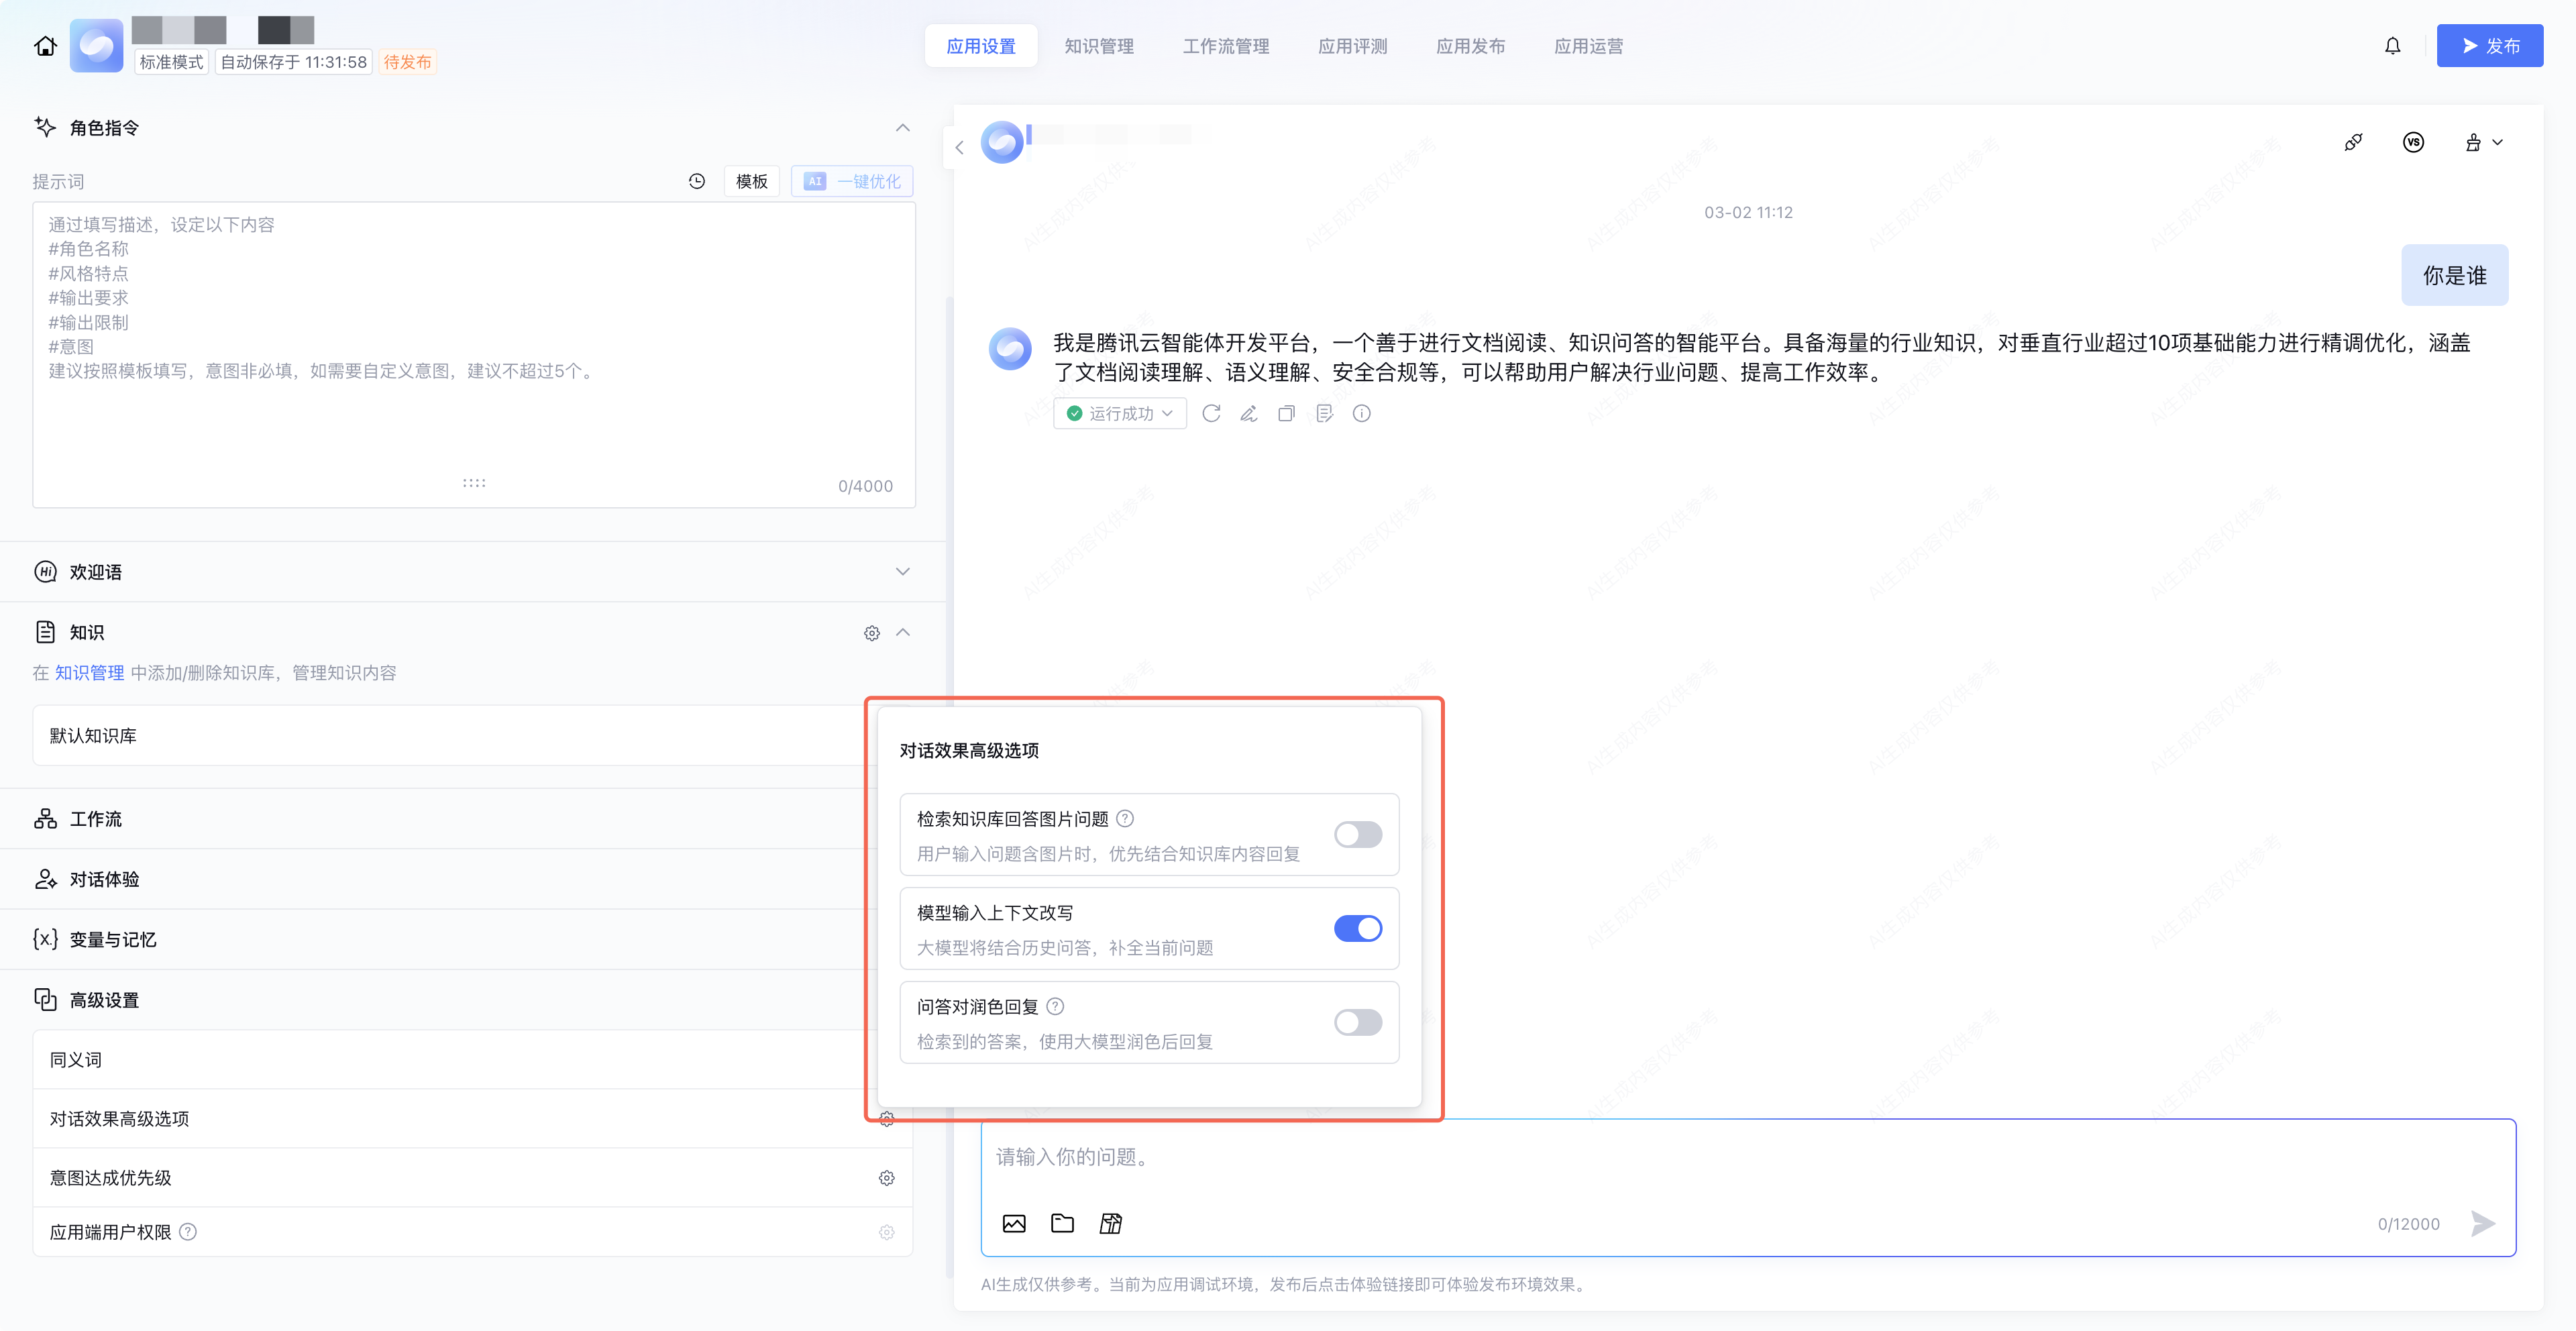Open the VS comparison icon in chat header

pos(2413,142)
